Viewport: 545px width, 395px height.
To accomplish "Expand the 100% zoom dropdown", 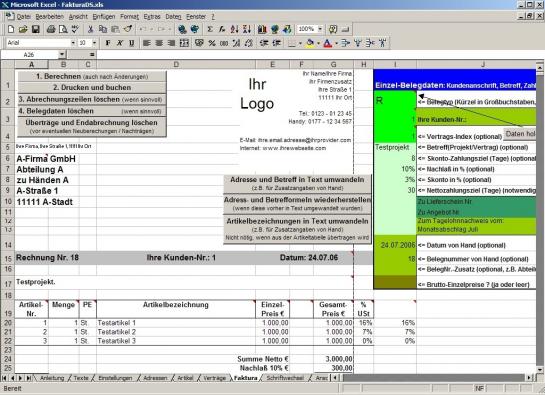I will click(320, 29).
